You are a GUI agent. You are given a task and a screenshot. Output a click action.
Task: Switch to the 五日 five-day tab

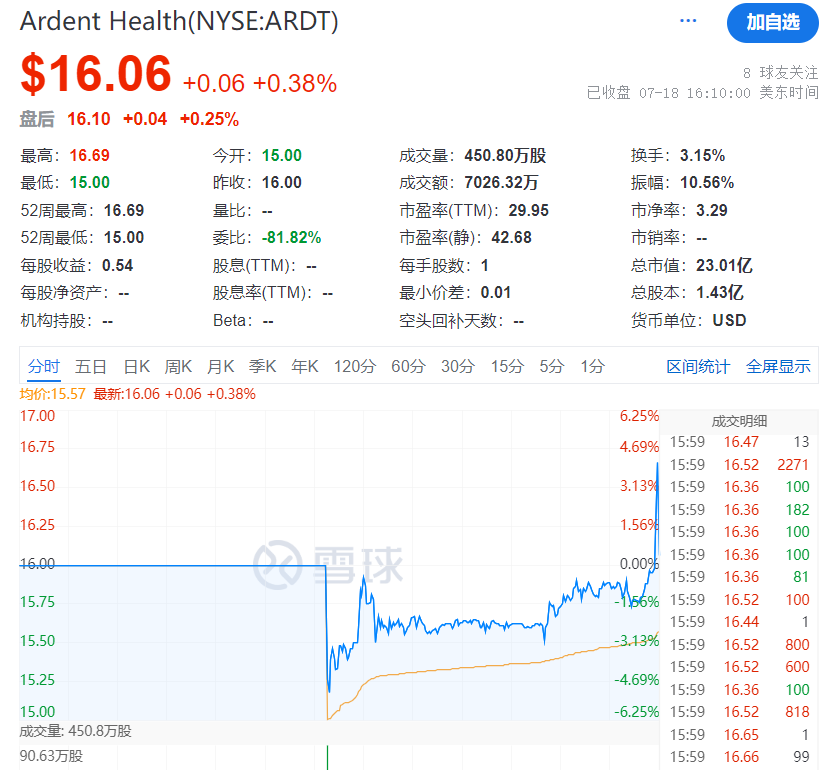91,366
